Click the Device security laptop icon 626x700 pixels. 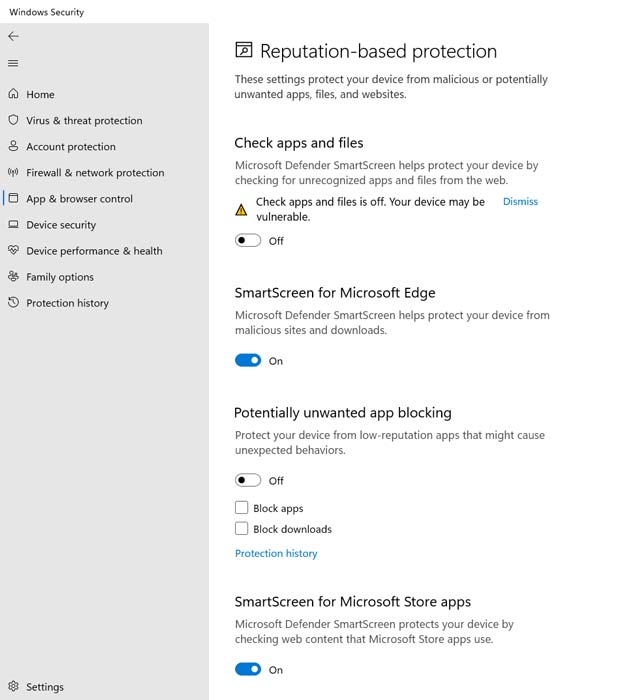[x=13, y=224]
